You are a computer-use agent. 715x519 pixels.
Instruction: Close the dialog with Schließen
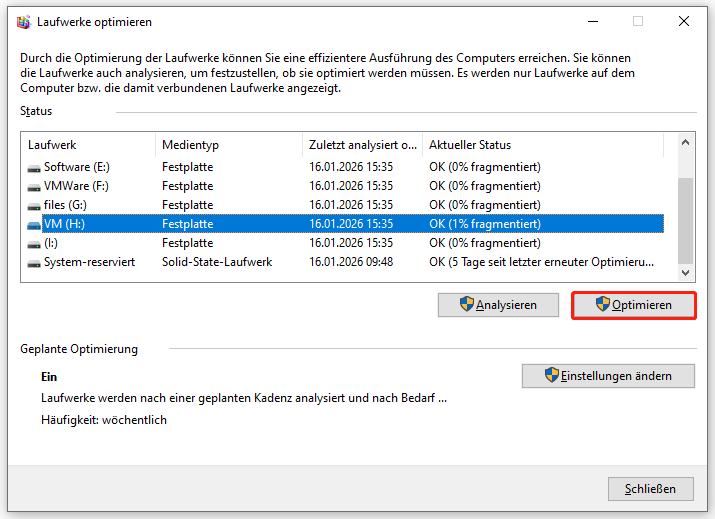[x=651, y=489]
